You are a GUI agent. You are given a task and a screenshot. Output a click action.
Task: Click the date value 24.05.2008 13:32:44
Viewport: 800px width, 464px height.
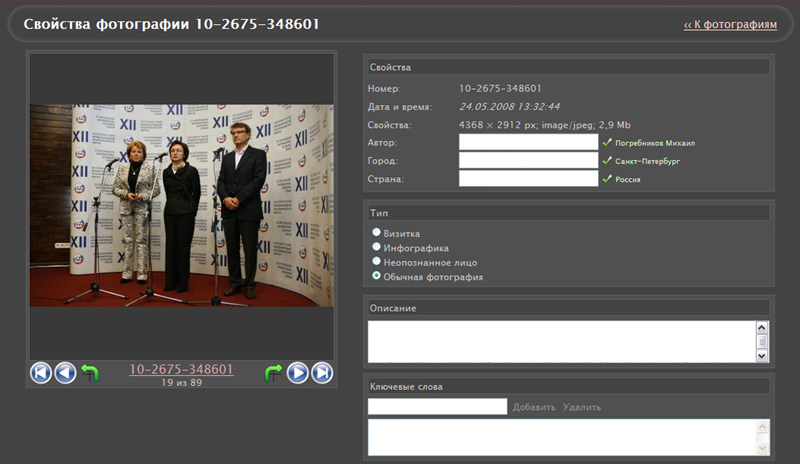tap(509, 107)
